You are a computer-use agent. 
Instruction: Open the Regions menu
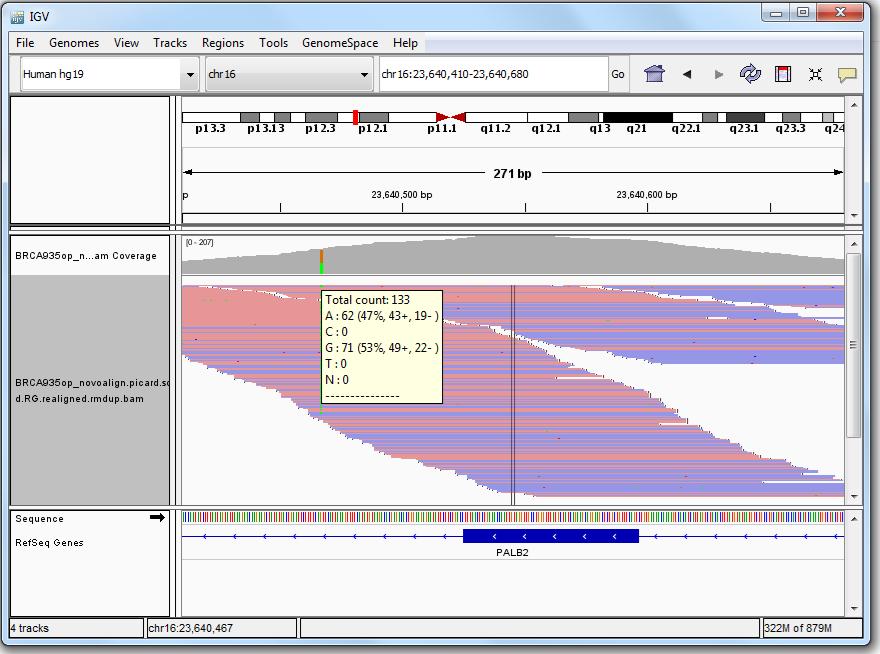click(x=223, y=43)
